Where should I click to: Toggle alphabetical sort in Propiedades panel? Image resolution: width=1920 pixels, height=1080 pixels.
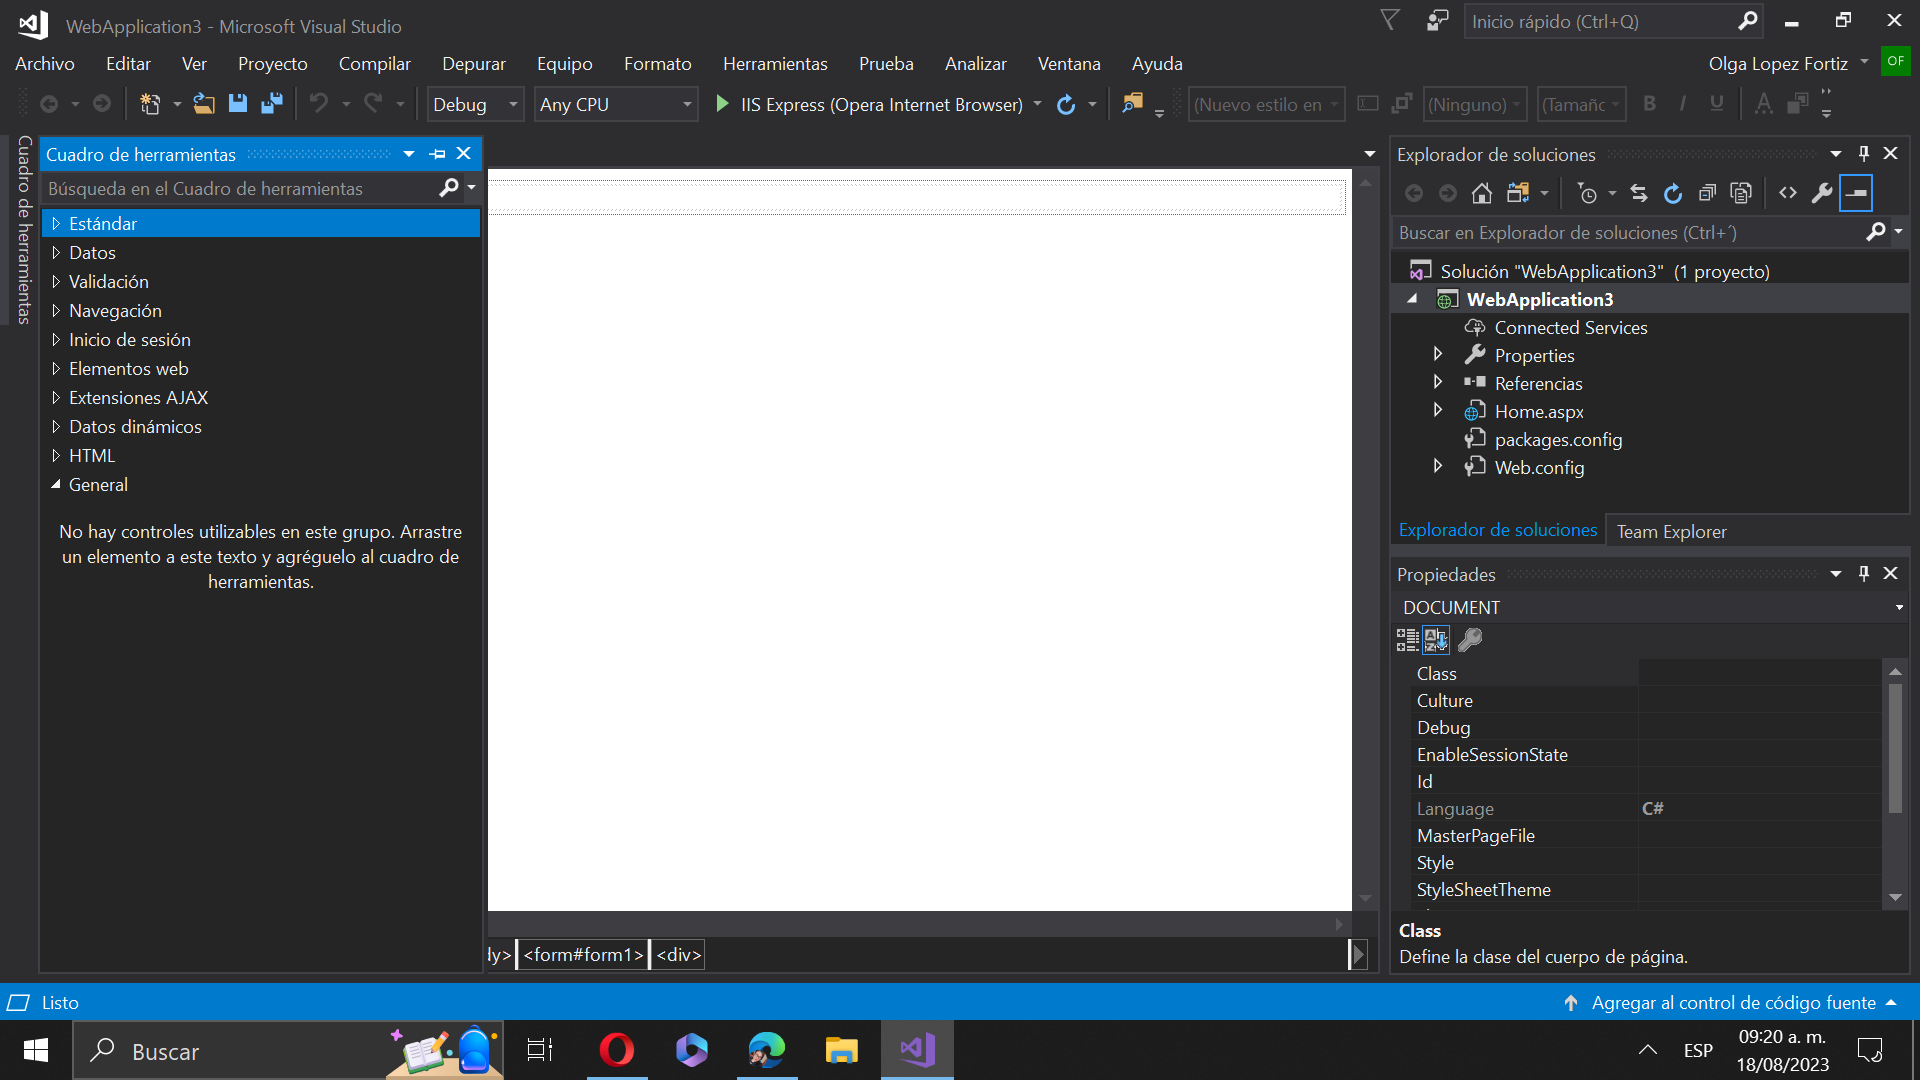click(x=1436, y=640)
